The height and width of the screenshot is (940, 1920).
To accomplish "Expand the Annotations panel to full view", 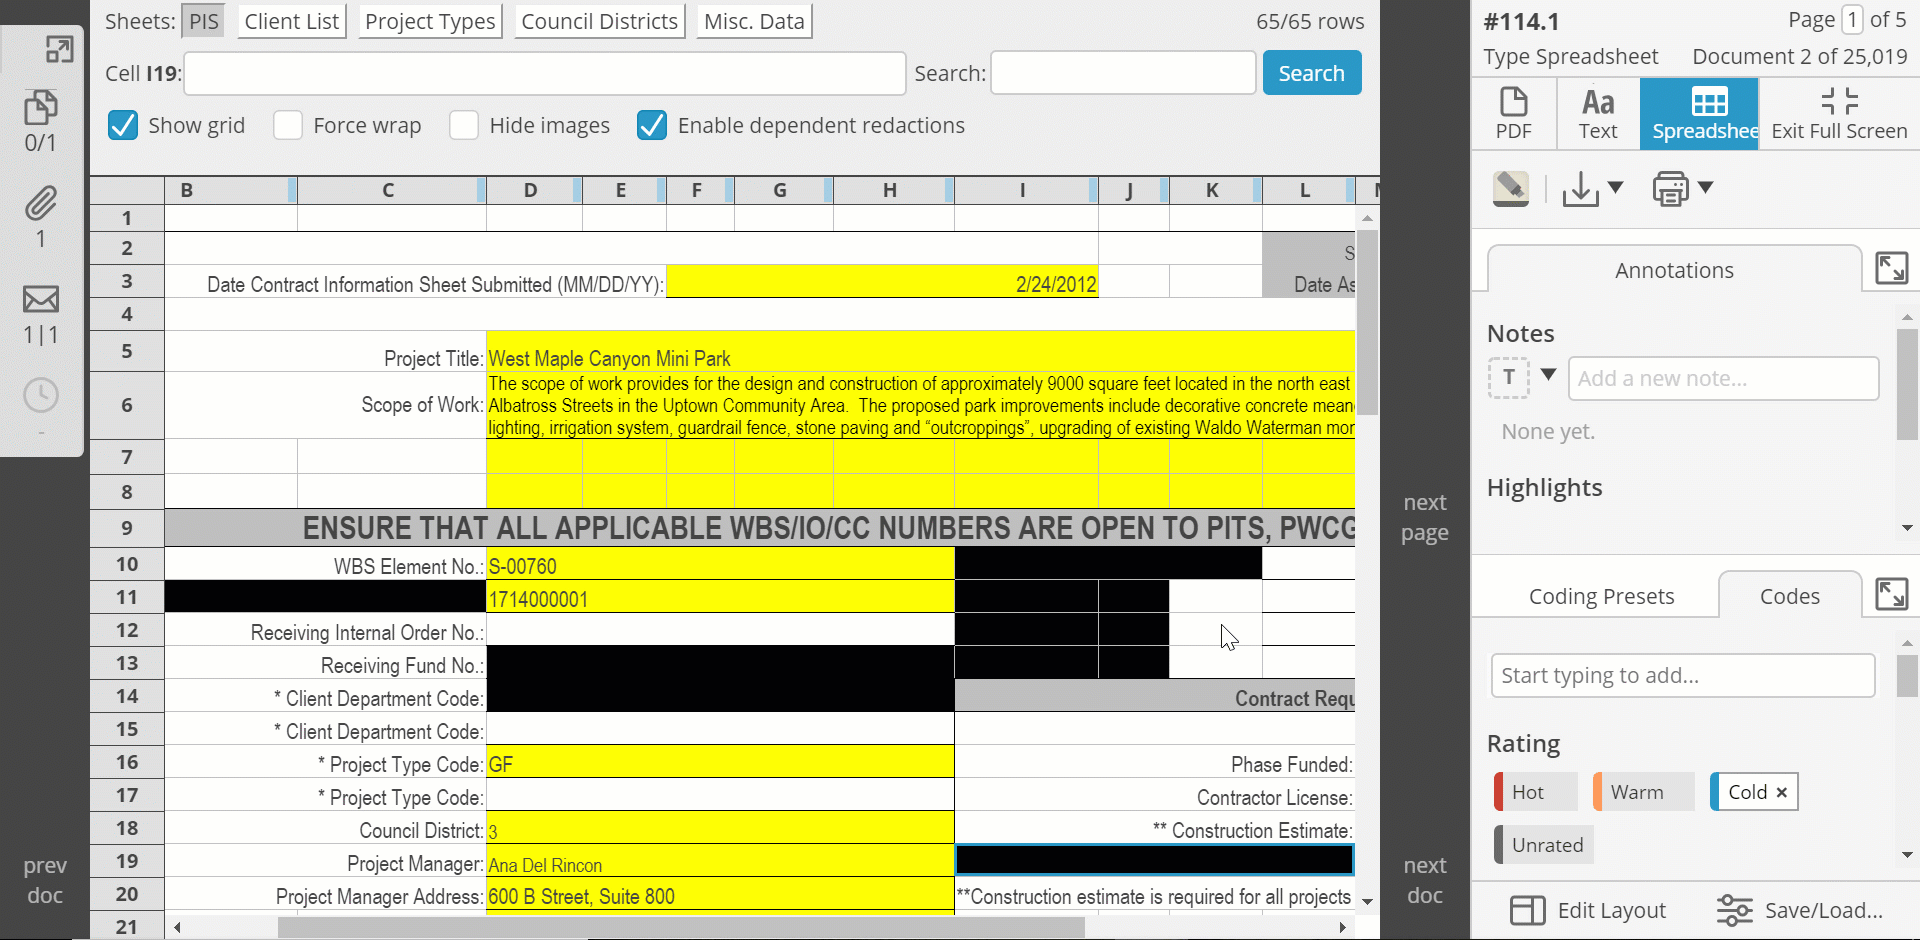I will point(1891,268).
